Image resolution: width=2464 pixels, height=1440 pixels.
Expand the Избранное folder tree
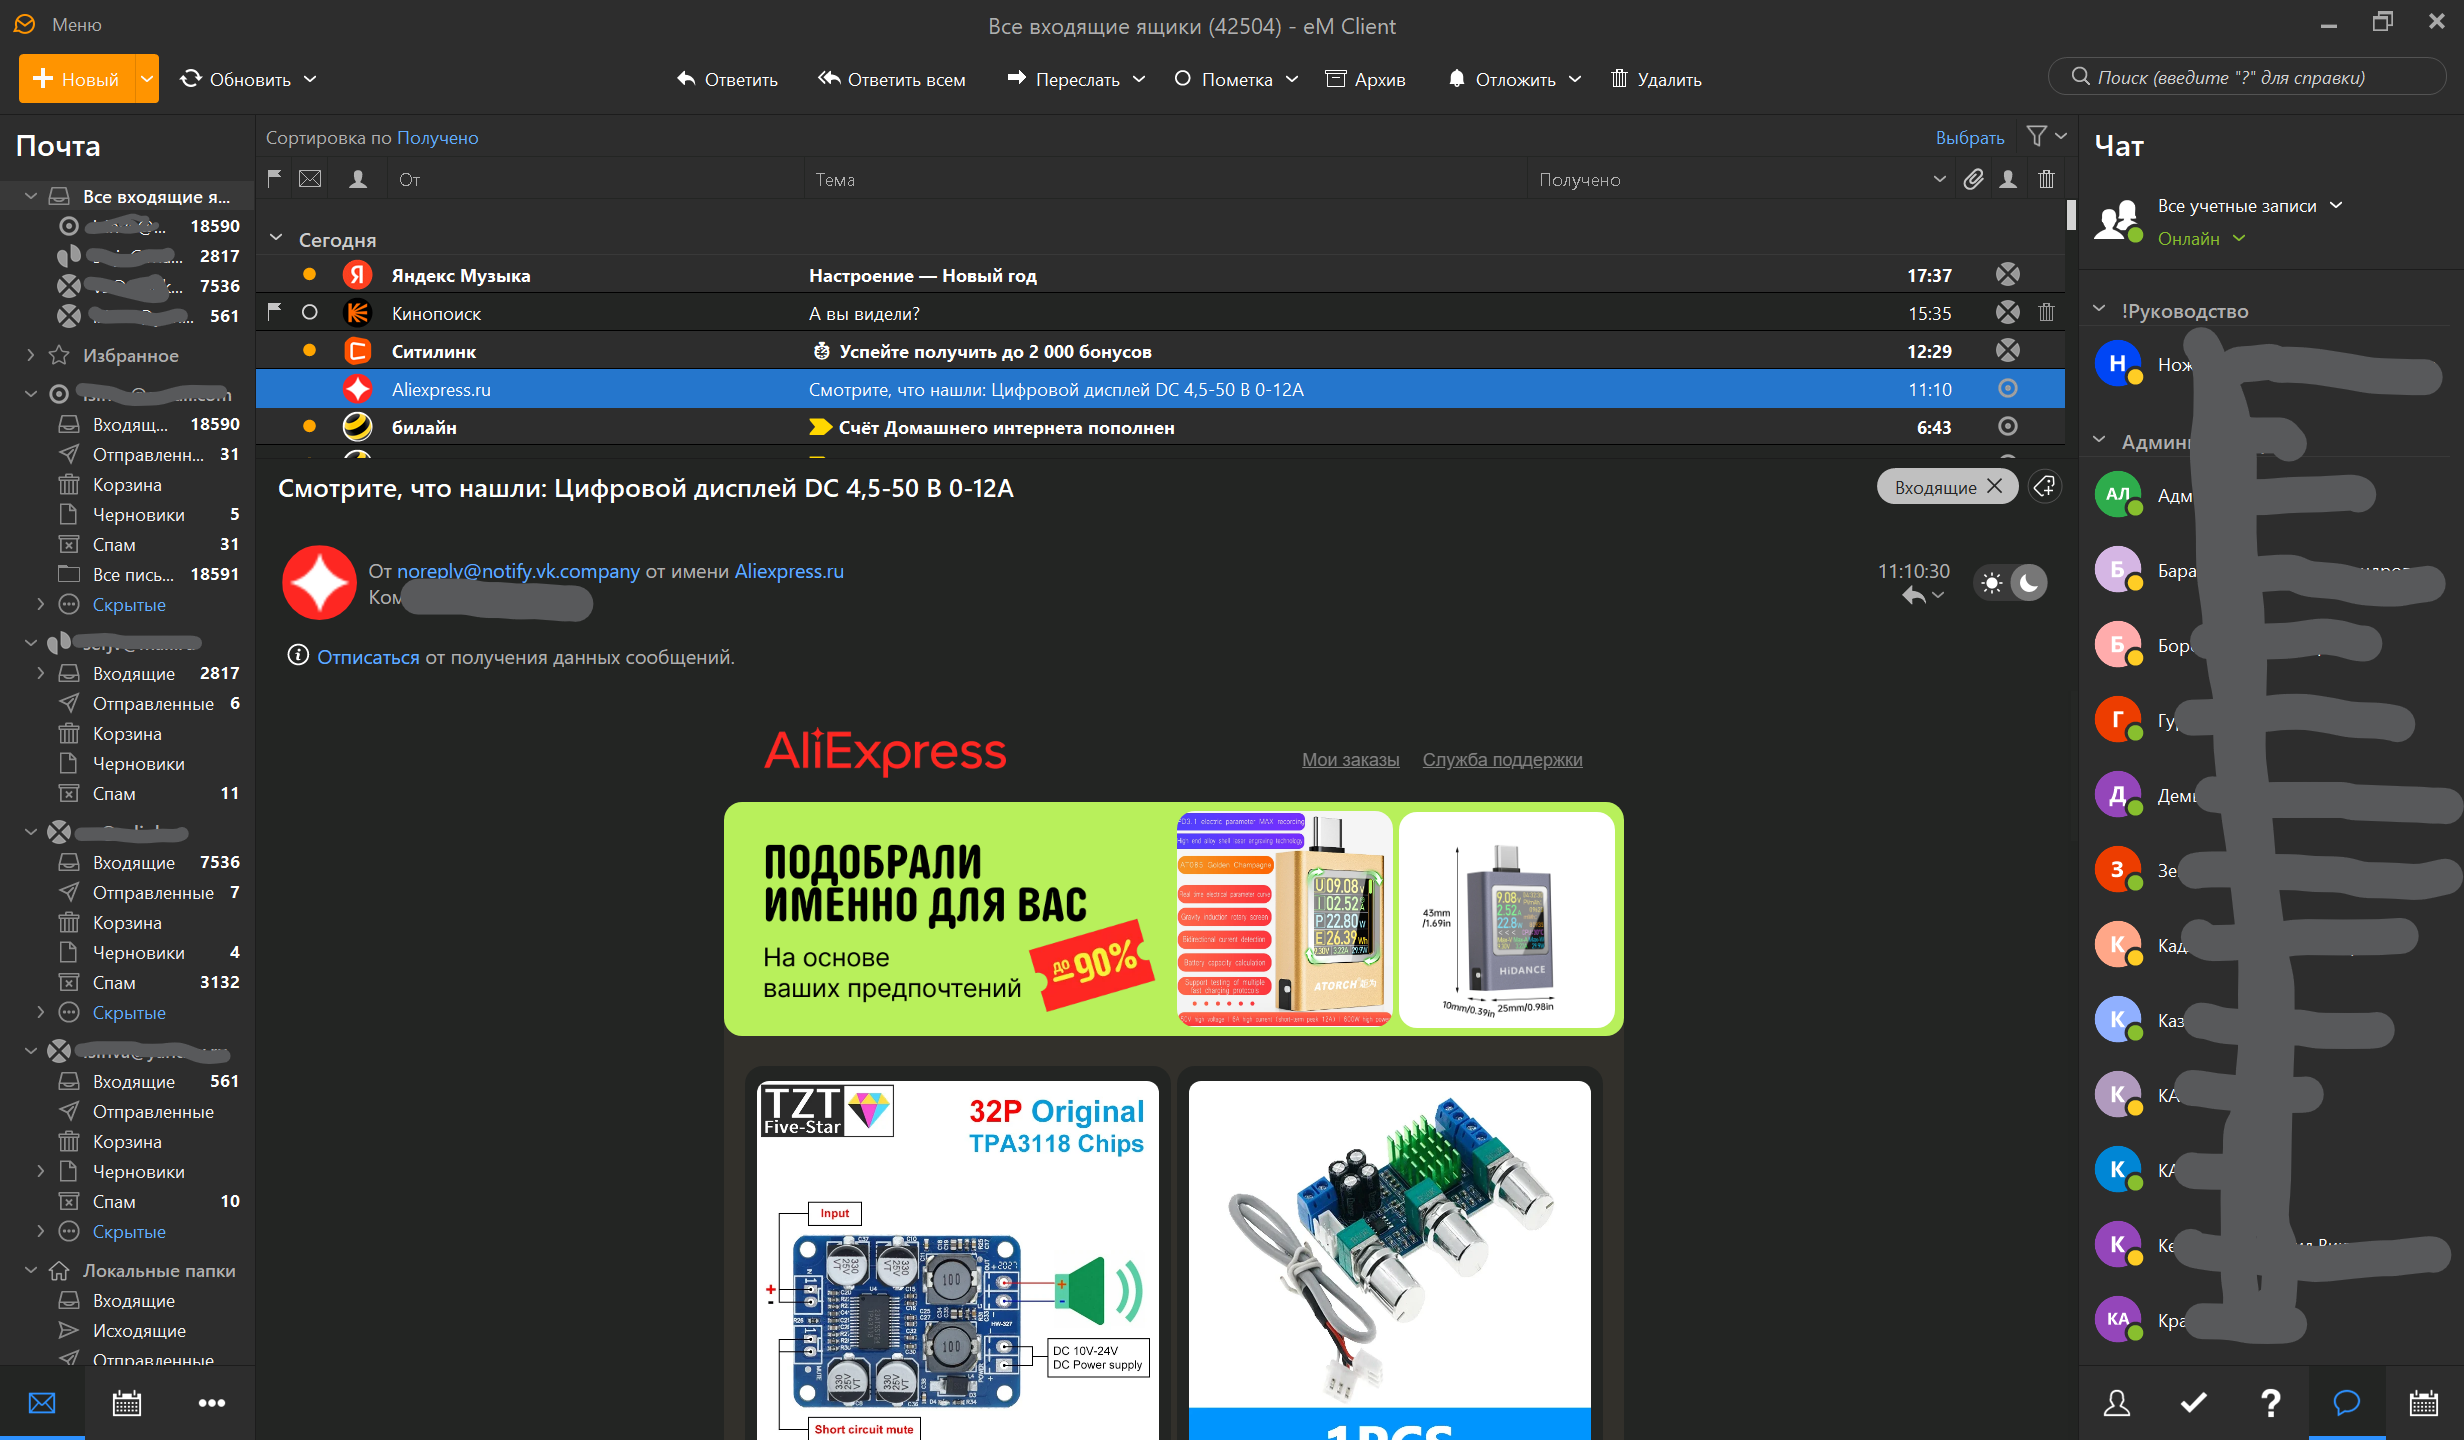(x=30, y=355)
